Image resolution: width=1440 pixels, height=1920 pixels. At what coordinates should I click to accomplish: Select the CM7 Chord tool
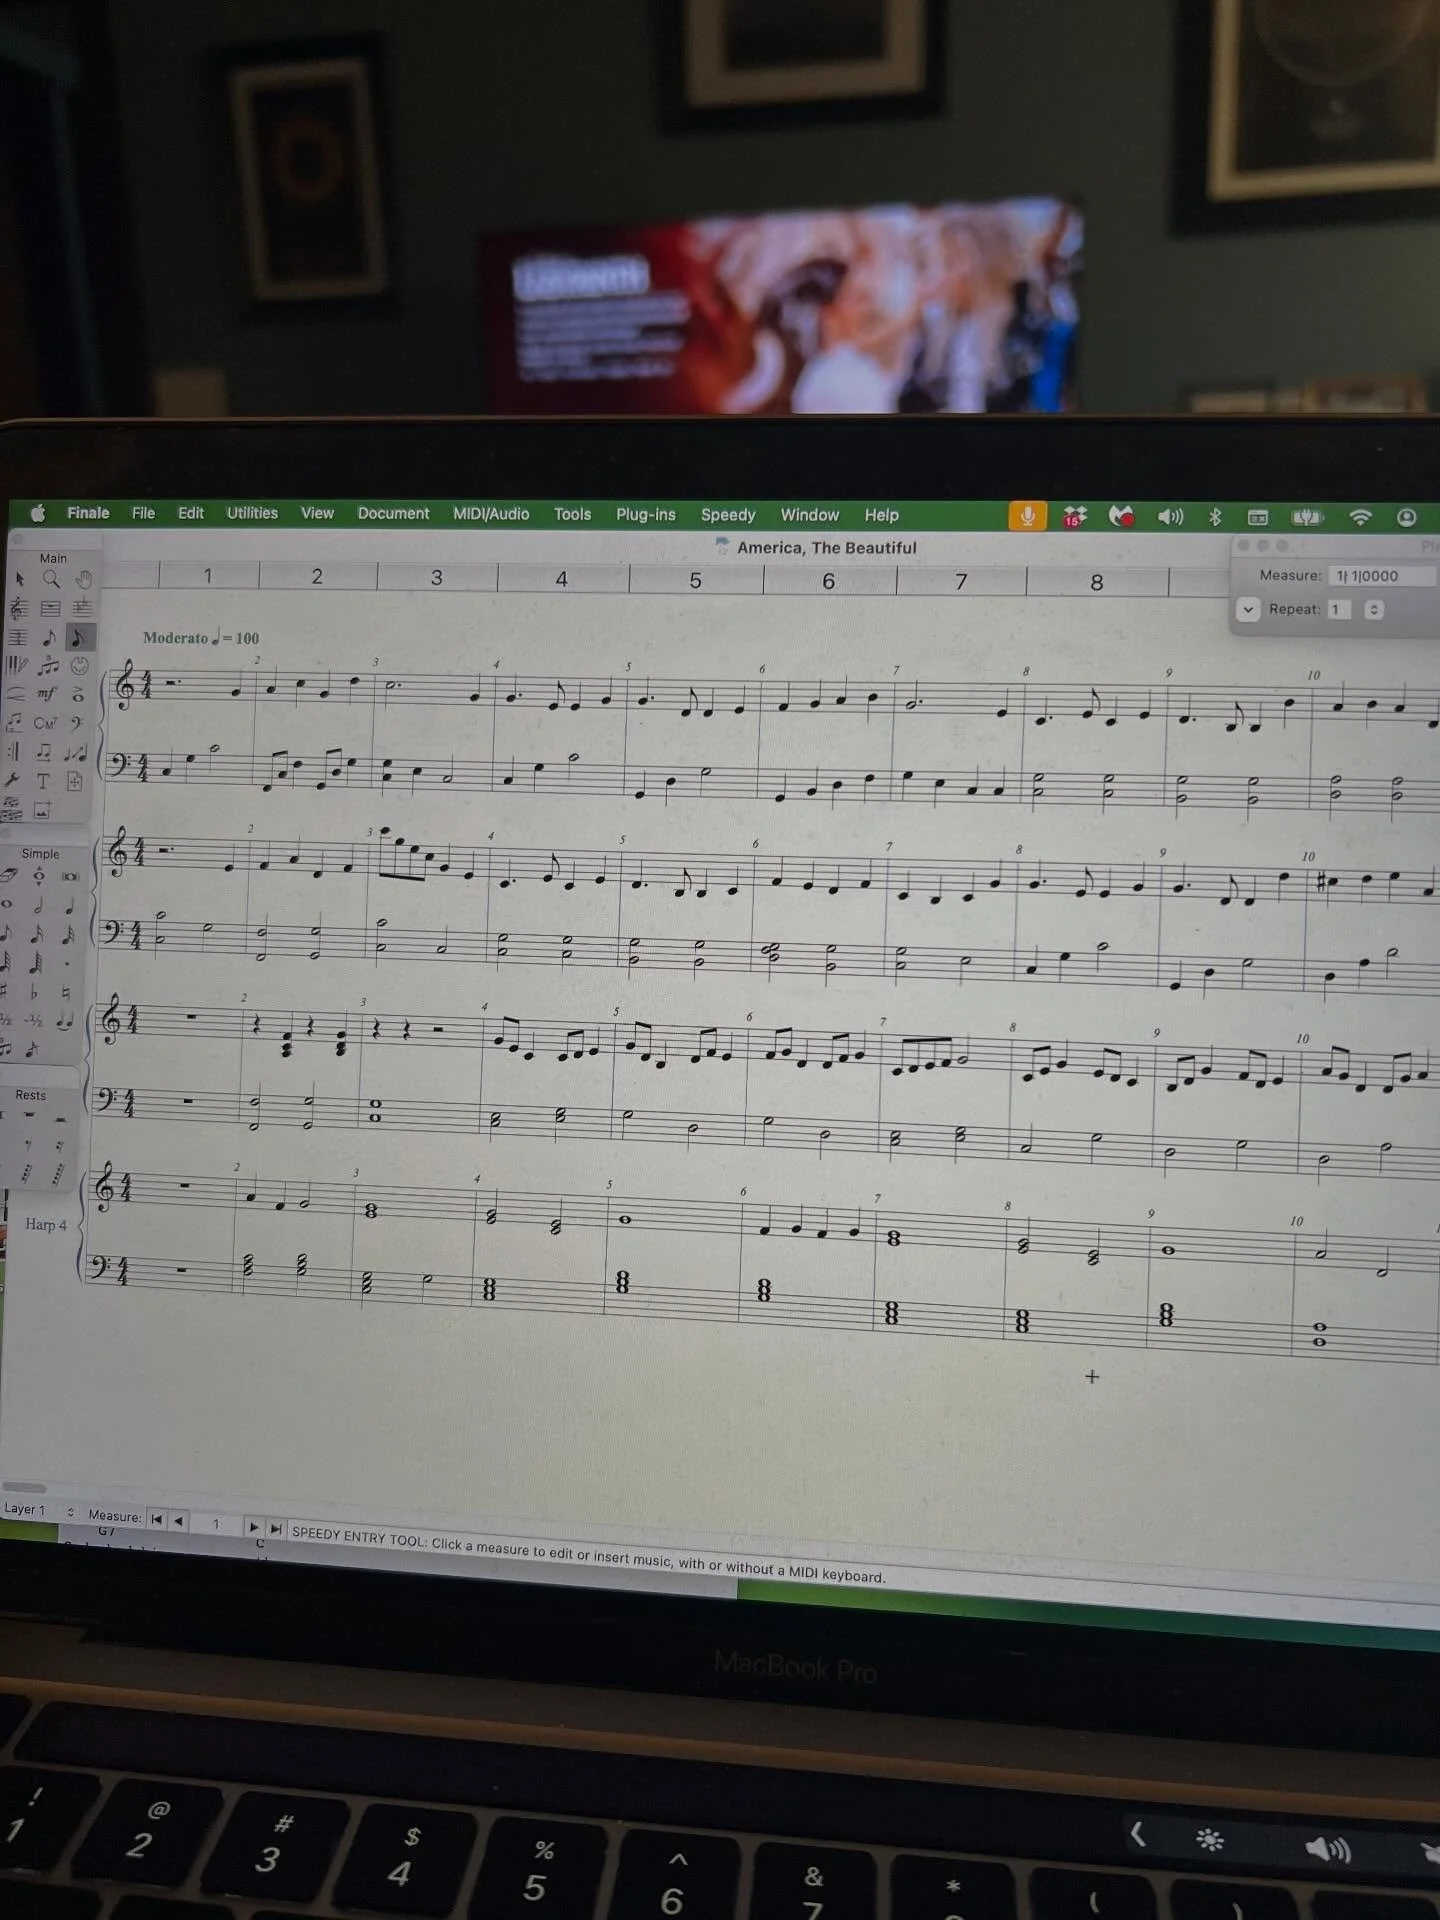pos(44,723)
